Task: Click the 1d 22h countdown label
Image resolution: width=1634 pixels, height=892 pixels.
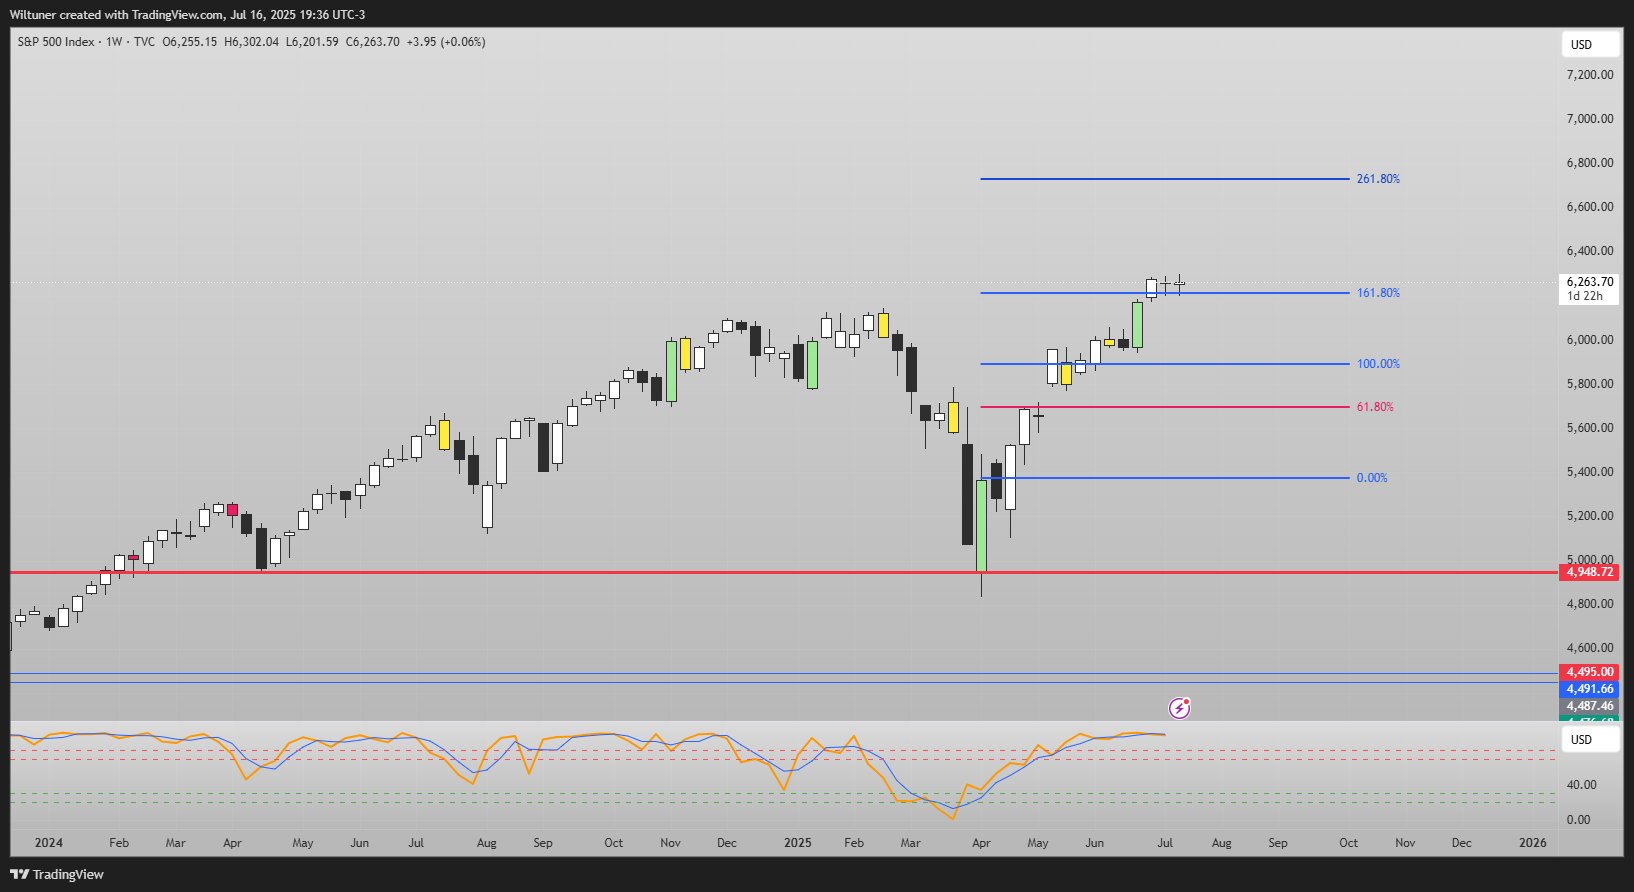Action: (x=1585, y=296)
